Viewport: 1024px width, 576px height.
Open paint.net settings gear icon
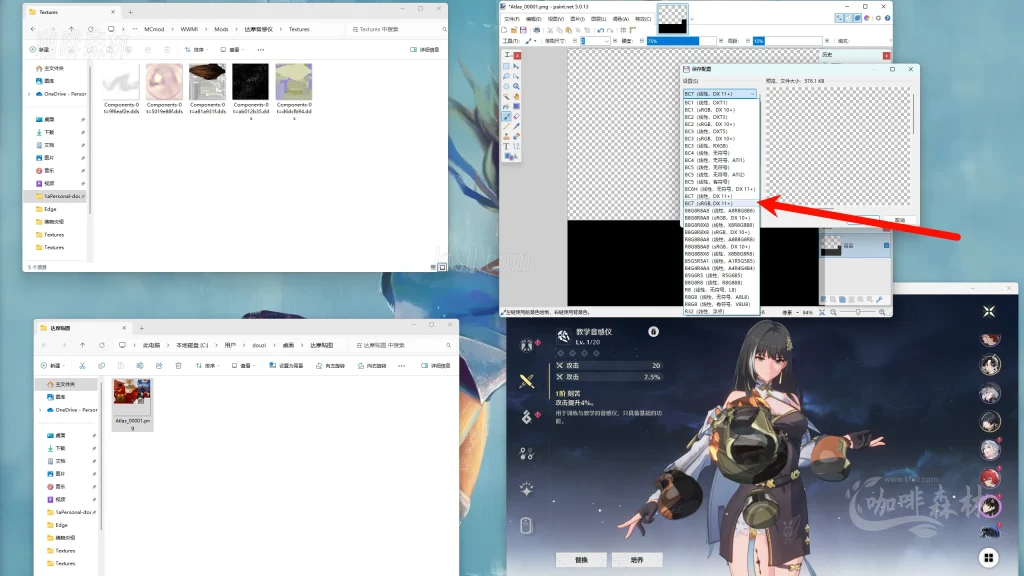point(878,17)
